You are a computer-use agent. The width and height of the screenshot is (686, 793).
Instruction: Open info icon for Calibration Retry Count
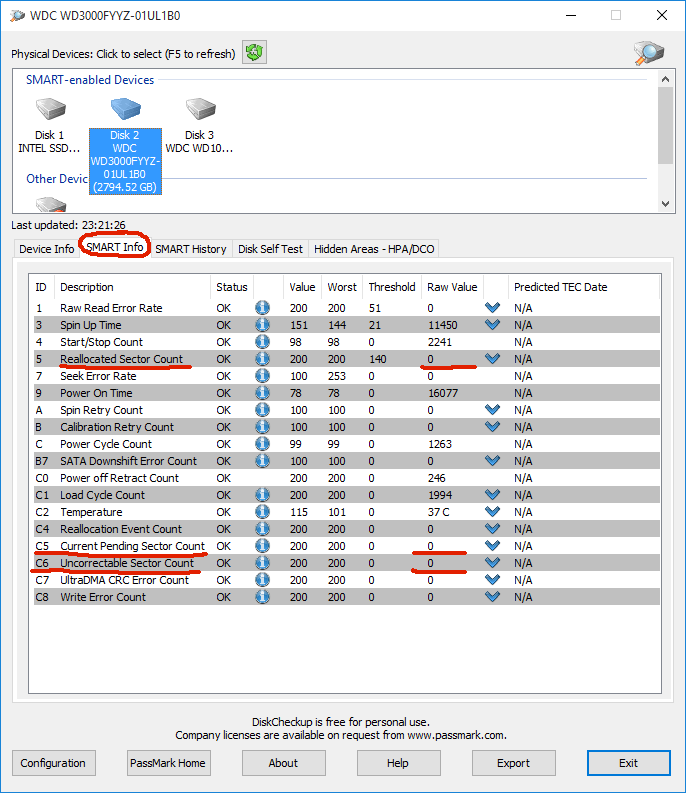tap(262, 427)
